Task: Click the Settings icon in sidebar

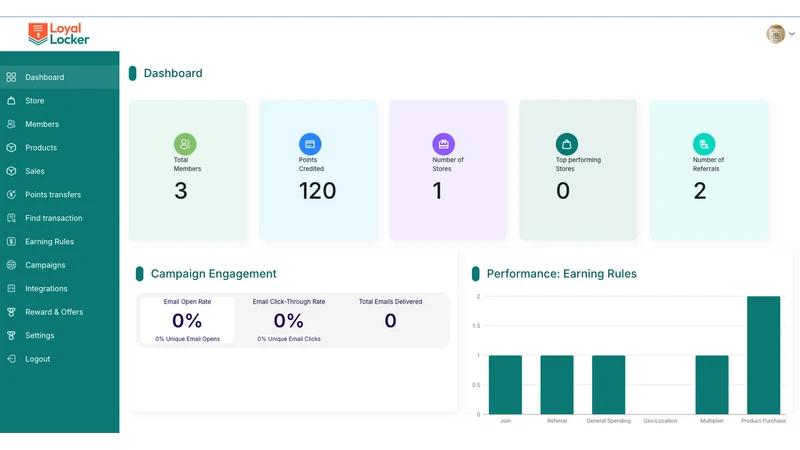Action: (x=11, y=335)
